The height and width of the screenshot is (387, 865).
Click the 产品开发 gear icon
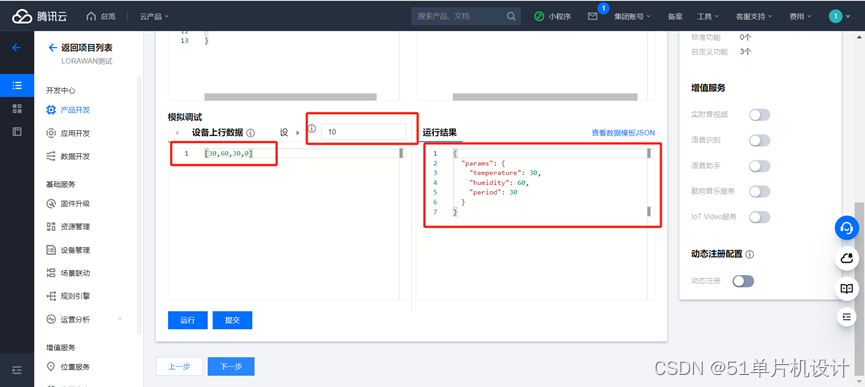pos(51,109)
